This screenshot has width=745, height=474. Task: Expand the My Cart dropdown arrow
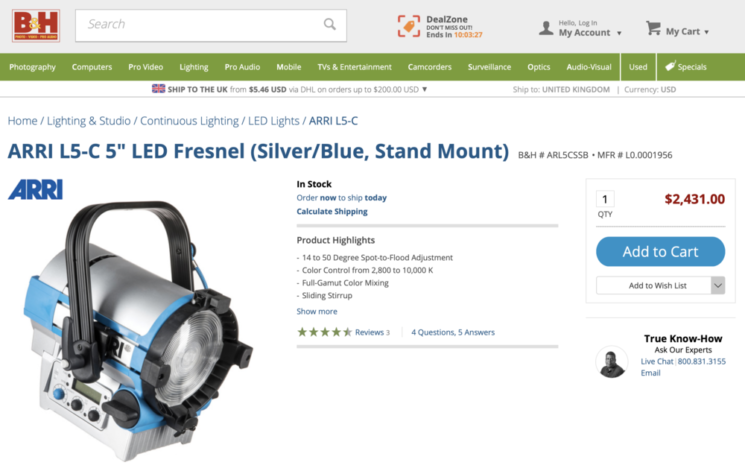(x=707, y=32)
